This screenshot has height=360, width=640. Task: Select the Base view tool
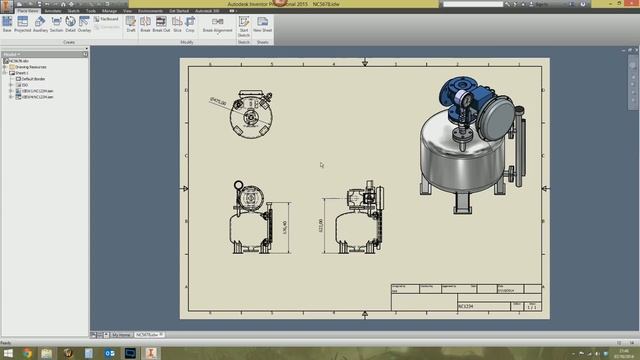tap(7, 24)
